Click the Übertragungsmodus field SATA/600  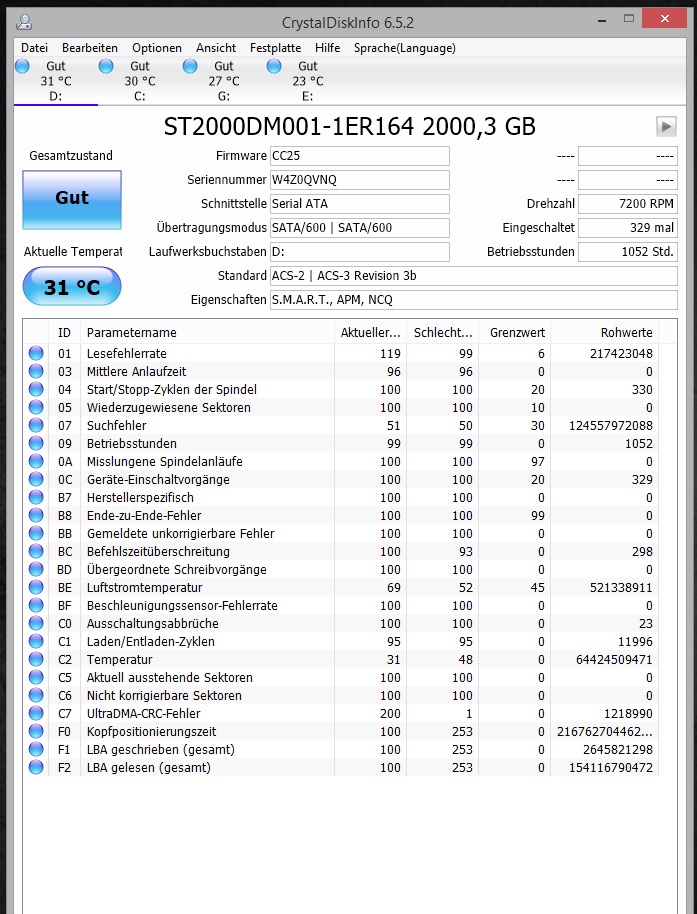click(360, 227)
